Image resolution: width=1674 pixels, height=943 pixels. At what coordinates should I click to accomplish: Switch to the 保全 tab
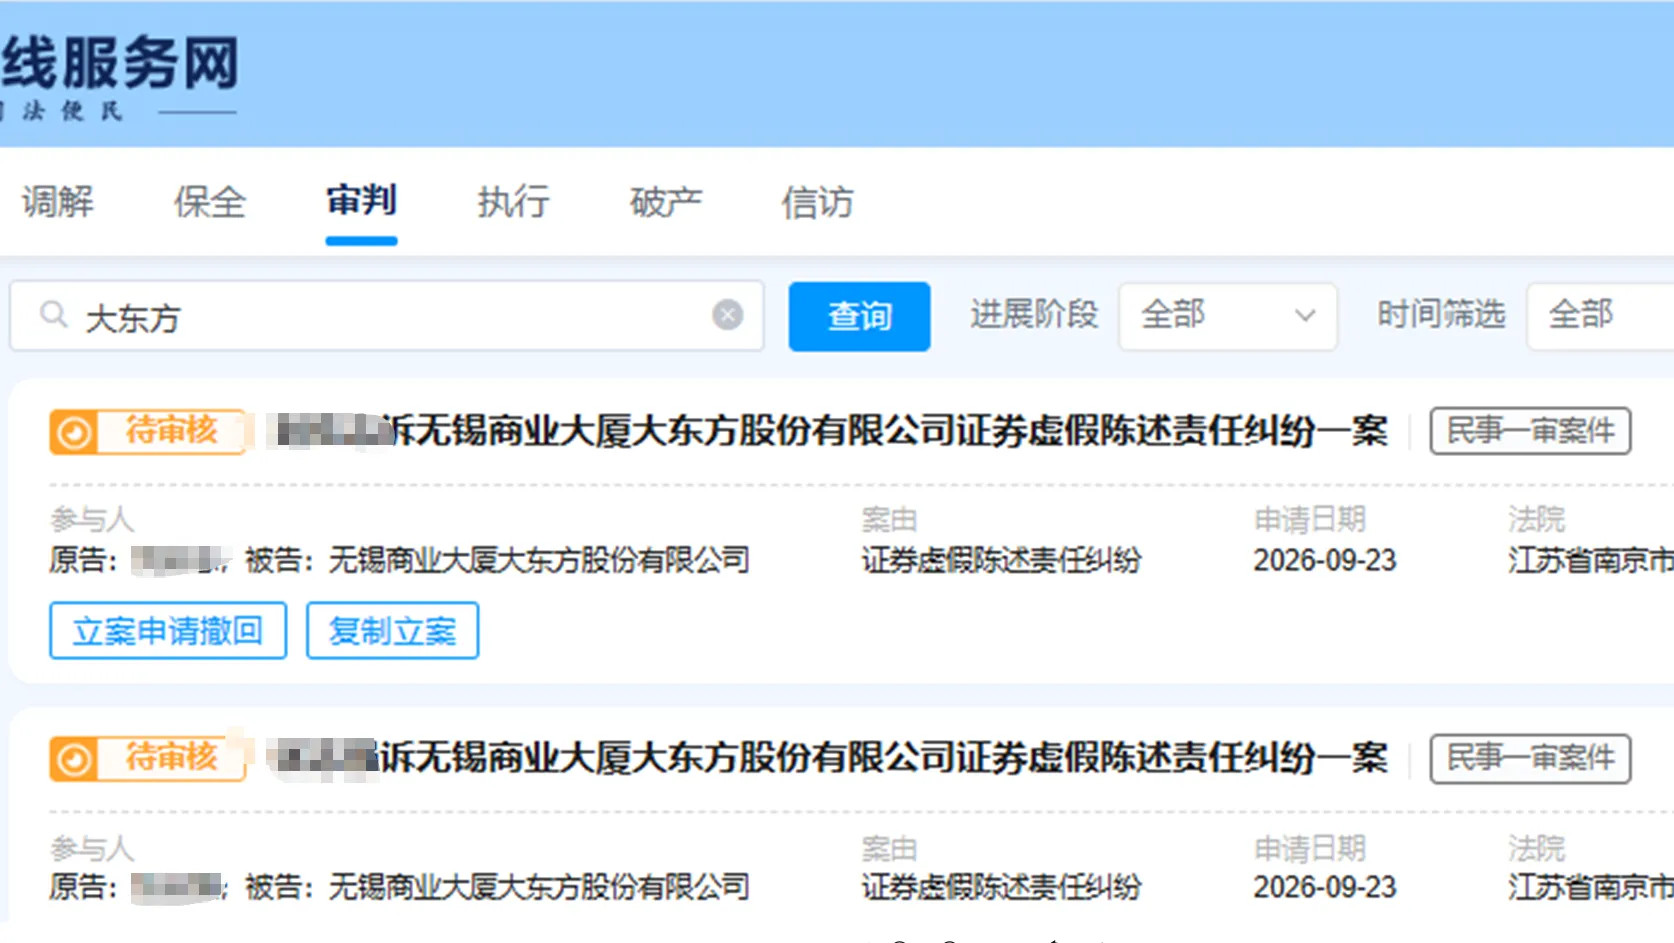click(209, 202)
